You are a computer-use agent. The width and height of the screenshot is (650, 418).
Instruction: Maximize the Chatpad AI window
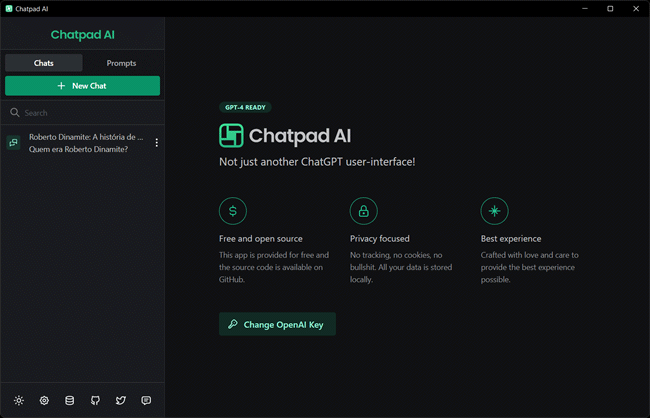pos(610,8)
